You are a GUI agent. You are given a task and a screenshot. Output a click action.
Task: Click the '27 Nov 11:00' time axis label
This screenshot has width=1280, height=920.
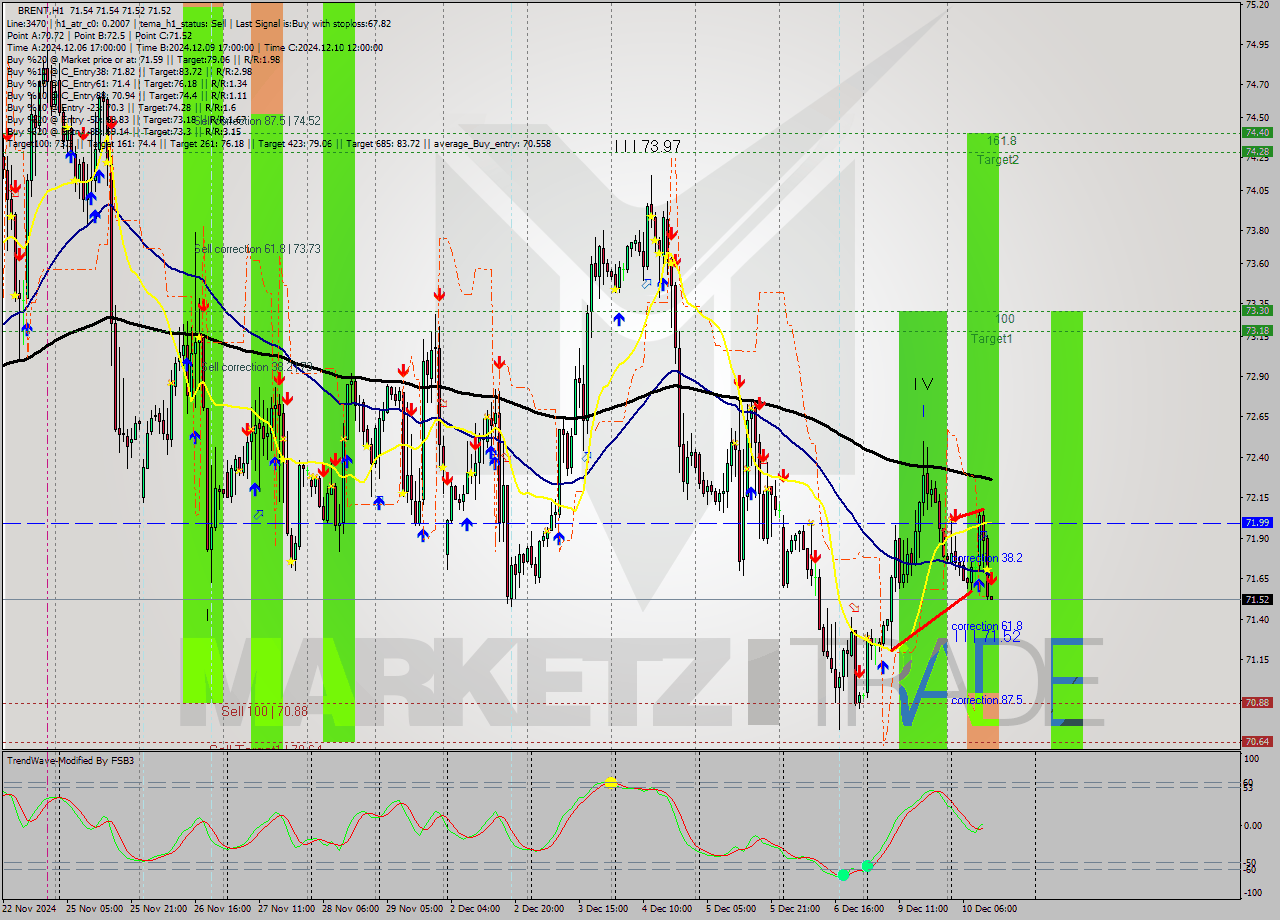click(x=285, y=909)
